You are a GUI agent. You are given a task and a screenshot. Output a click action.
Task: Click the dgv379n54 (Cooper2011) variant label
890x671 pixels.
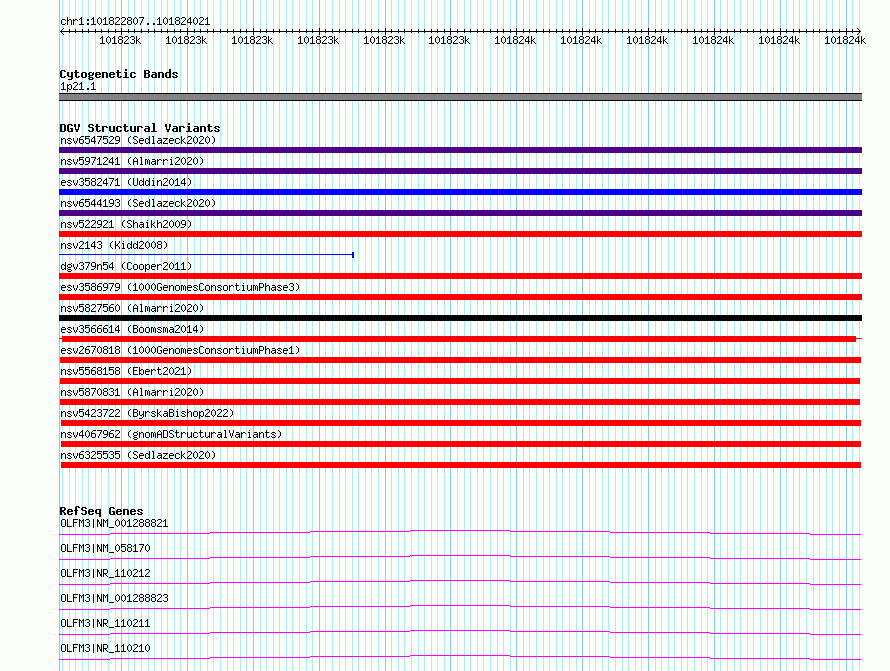coord(126,266)
